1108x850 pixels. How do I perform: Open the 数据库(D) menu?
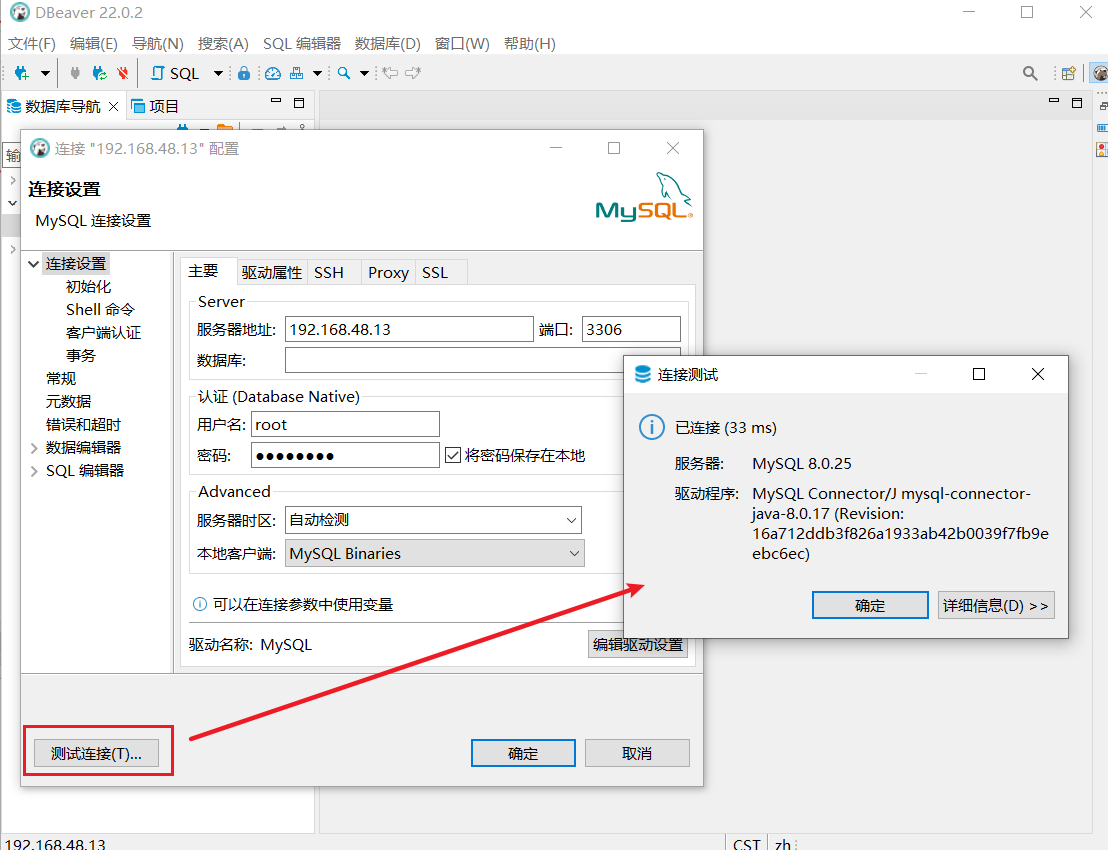(388, 44)
